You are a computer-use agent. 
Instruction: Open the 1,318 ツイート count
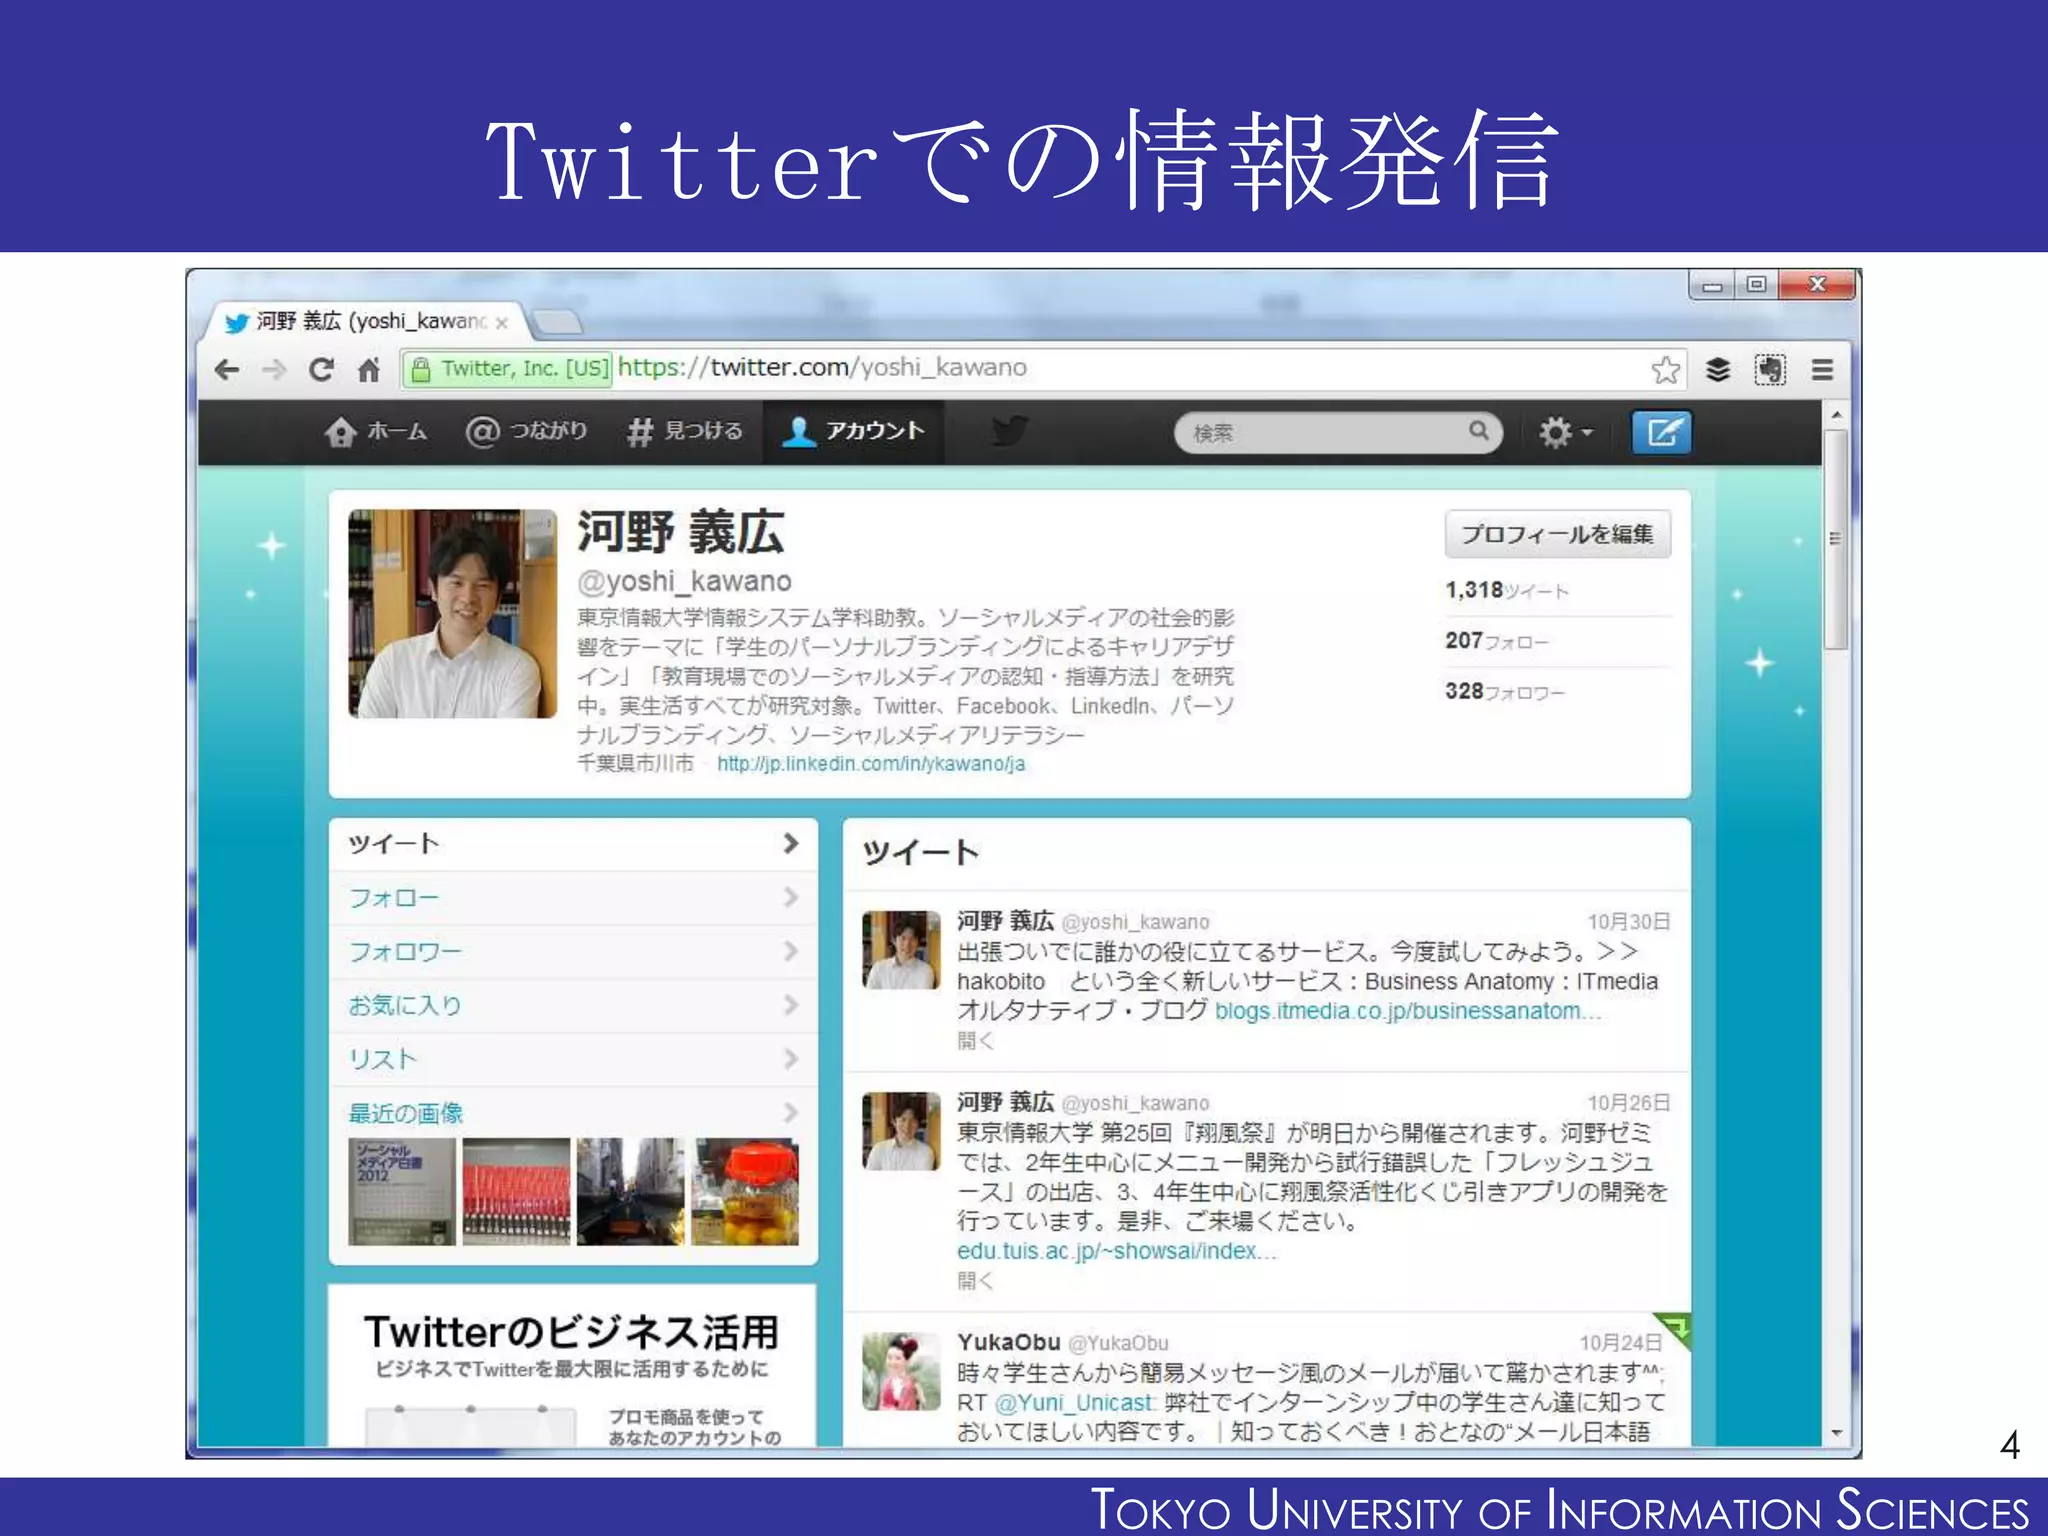point(1506,590)
